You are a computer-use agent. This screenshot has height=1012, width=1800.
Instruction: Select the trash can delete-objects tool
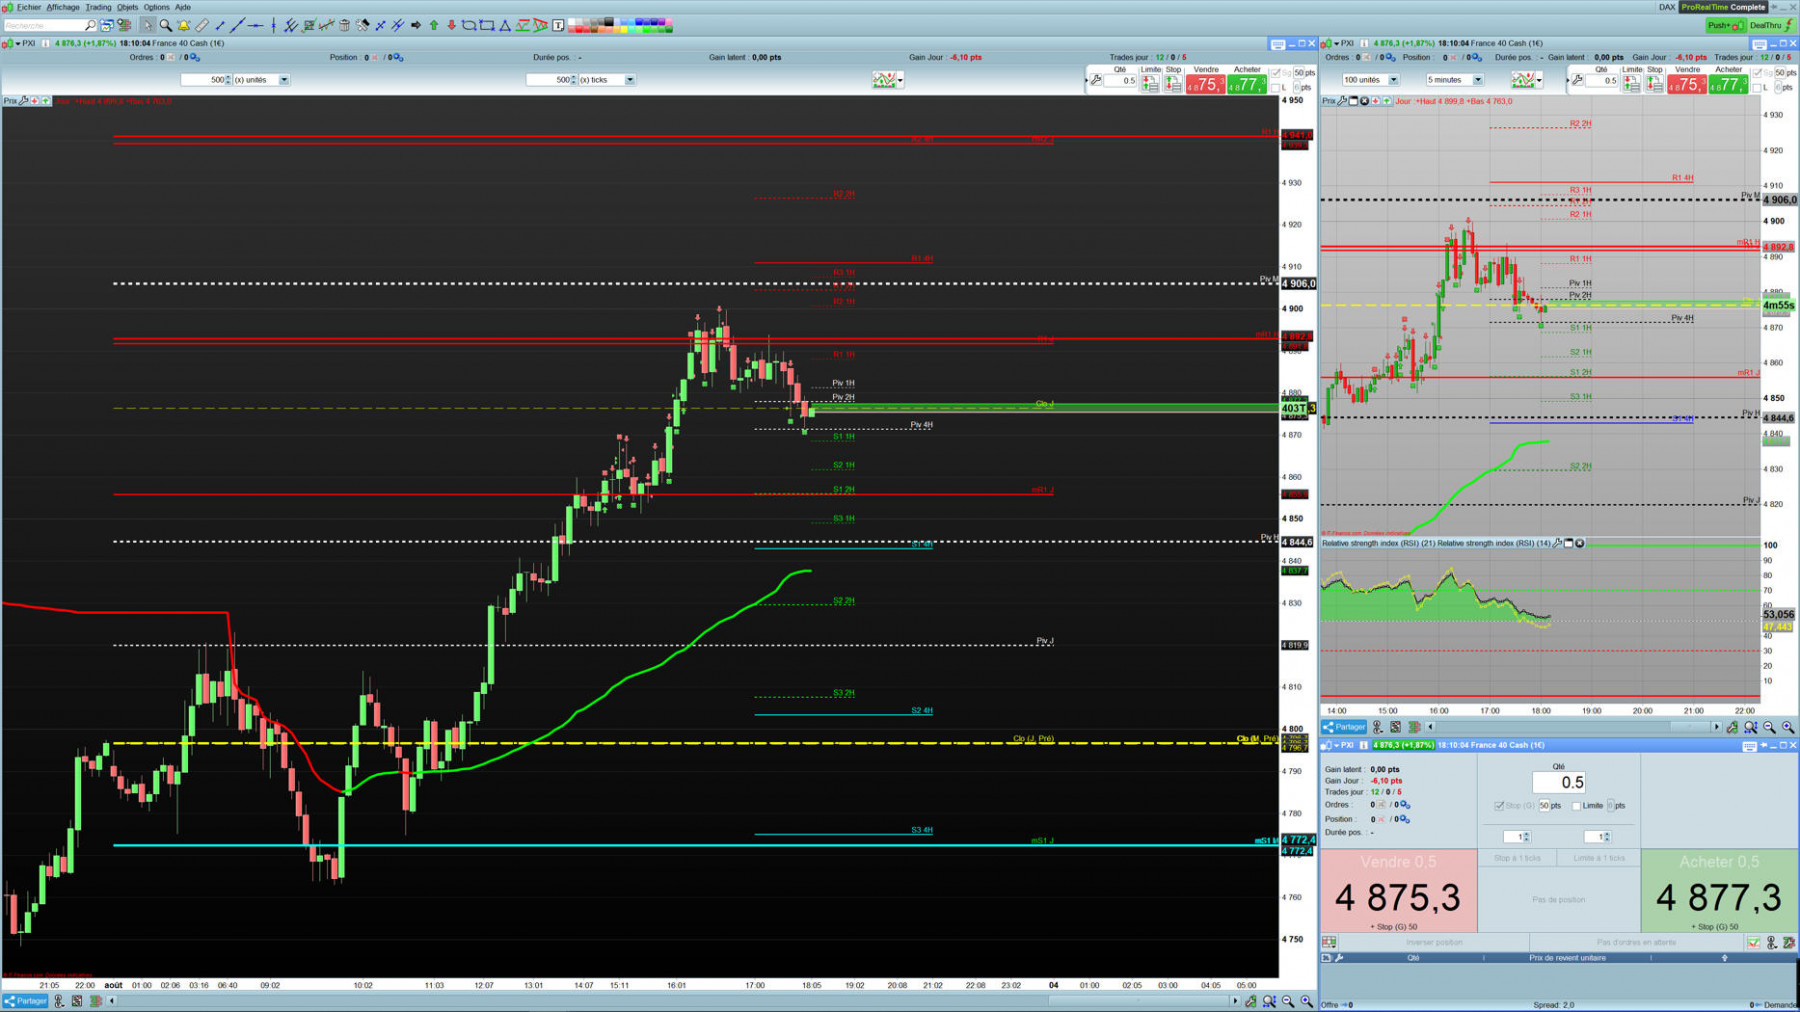pos(344,25)
